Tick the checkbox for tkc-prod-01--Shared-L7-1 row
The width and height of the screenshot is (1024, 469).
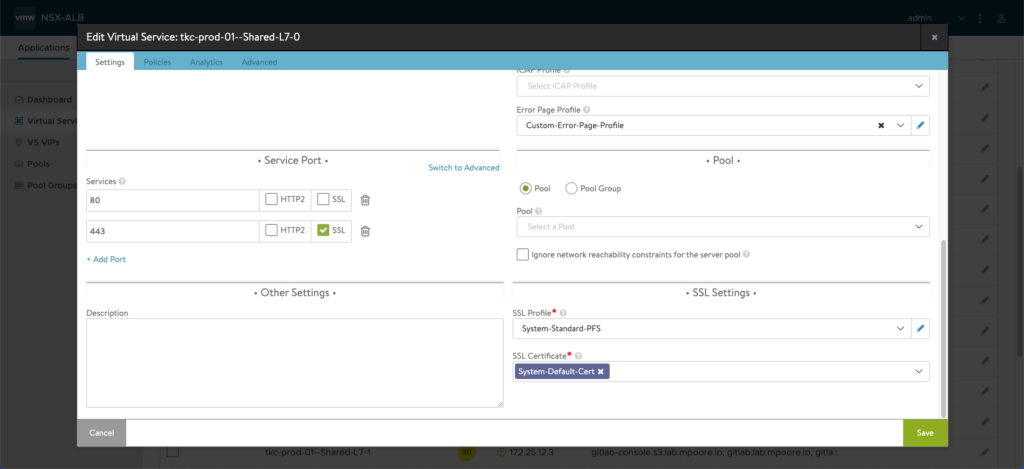172,452
